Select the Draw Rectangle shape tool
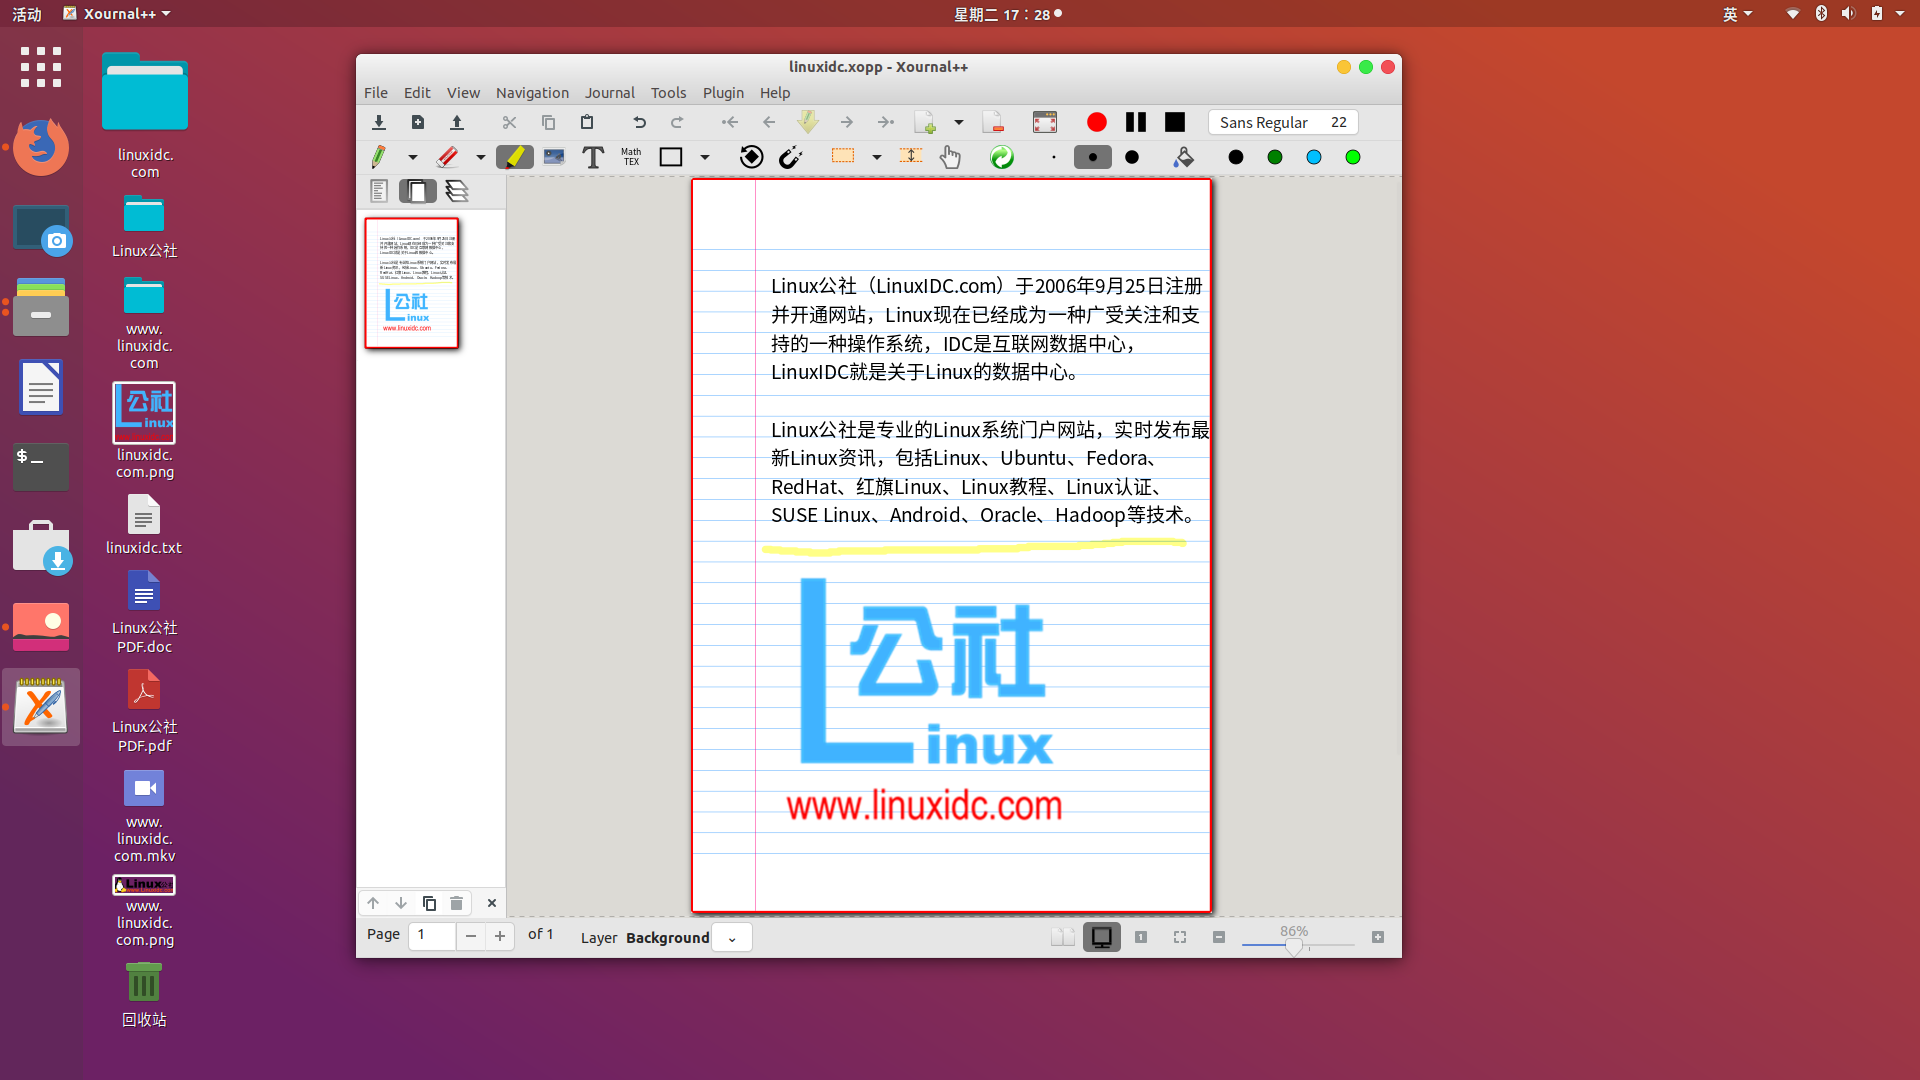1920x1080 pixels. 671,157
